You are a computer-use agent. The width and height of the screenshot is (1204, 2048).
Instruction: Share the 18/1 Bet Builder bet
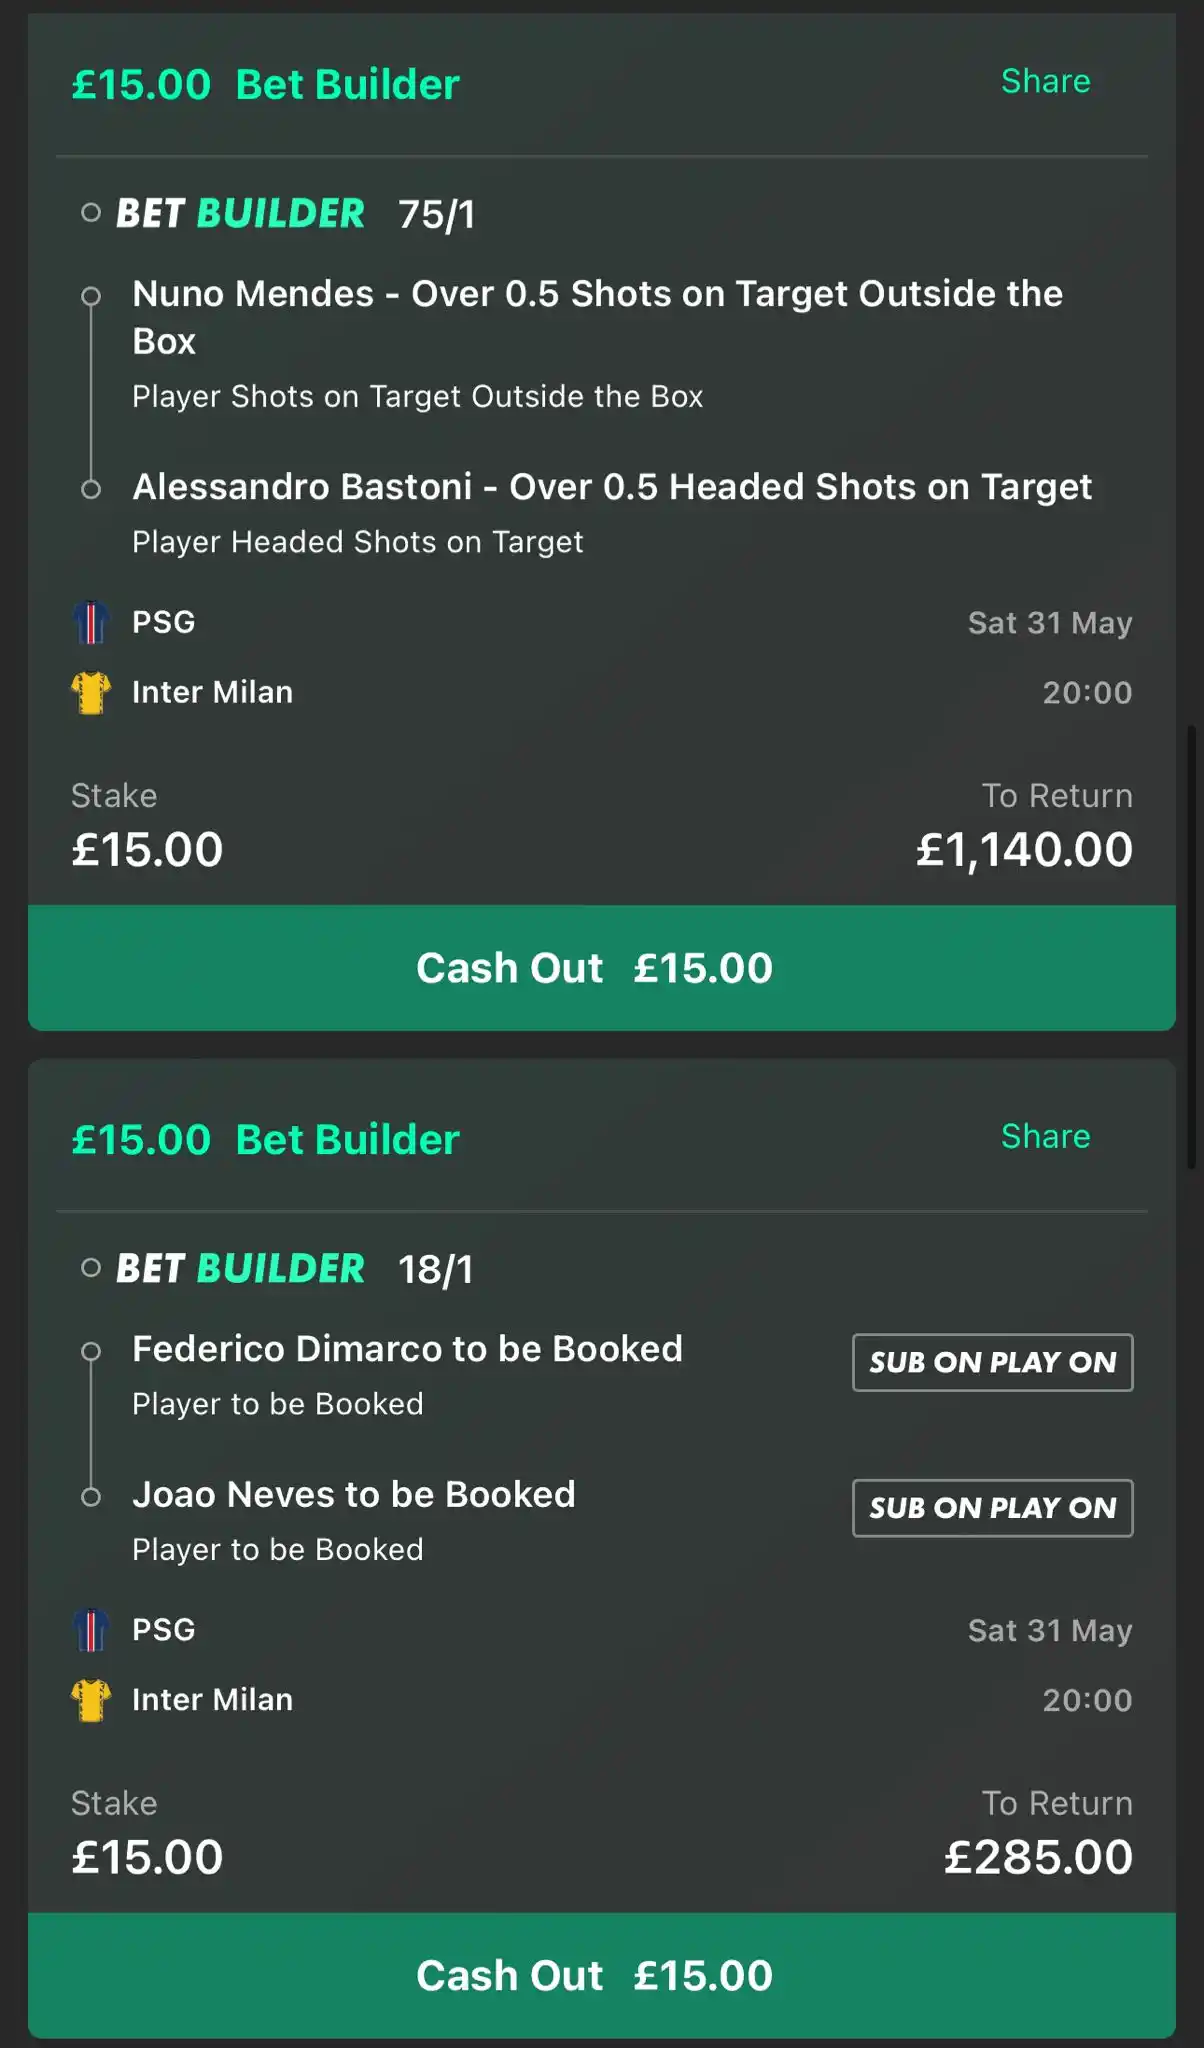pos(1046,1136)
